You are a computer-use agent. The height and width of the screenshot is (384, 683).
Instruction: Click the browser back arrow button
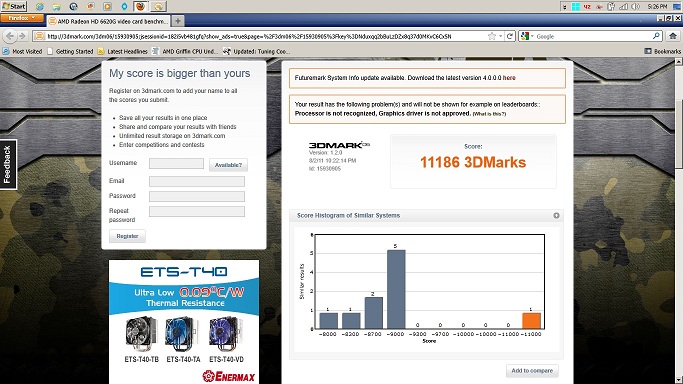(10, 36)
